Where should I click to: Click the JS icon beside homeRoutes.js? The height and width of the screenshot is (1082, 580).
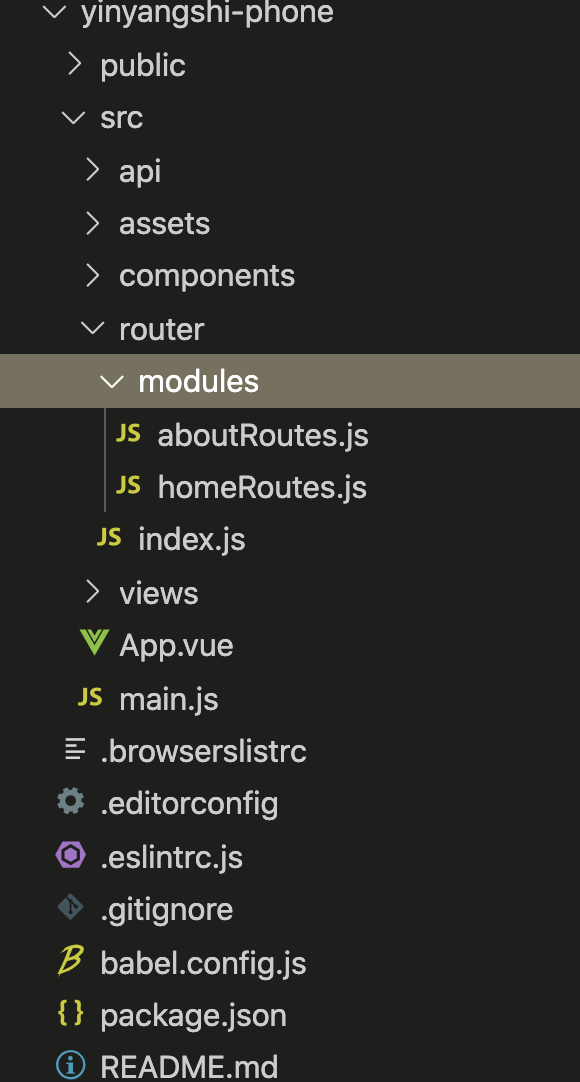point(128,486)
